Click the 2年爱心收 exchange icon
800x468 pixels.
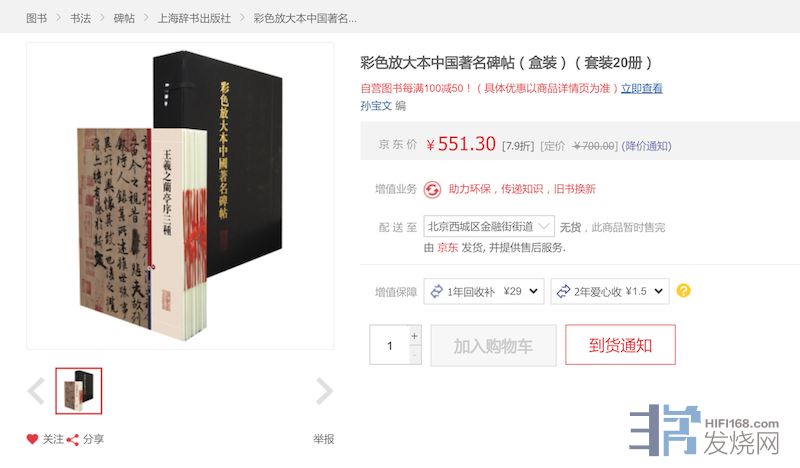tap(563, 291)
